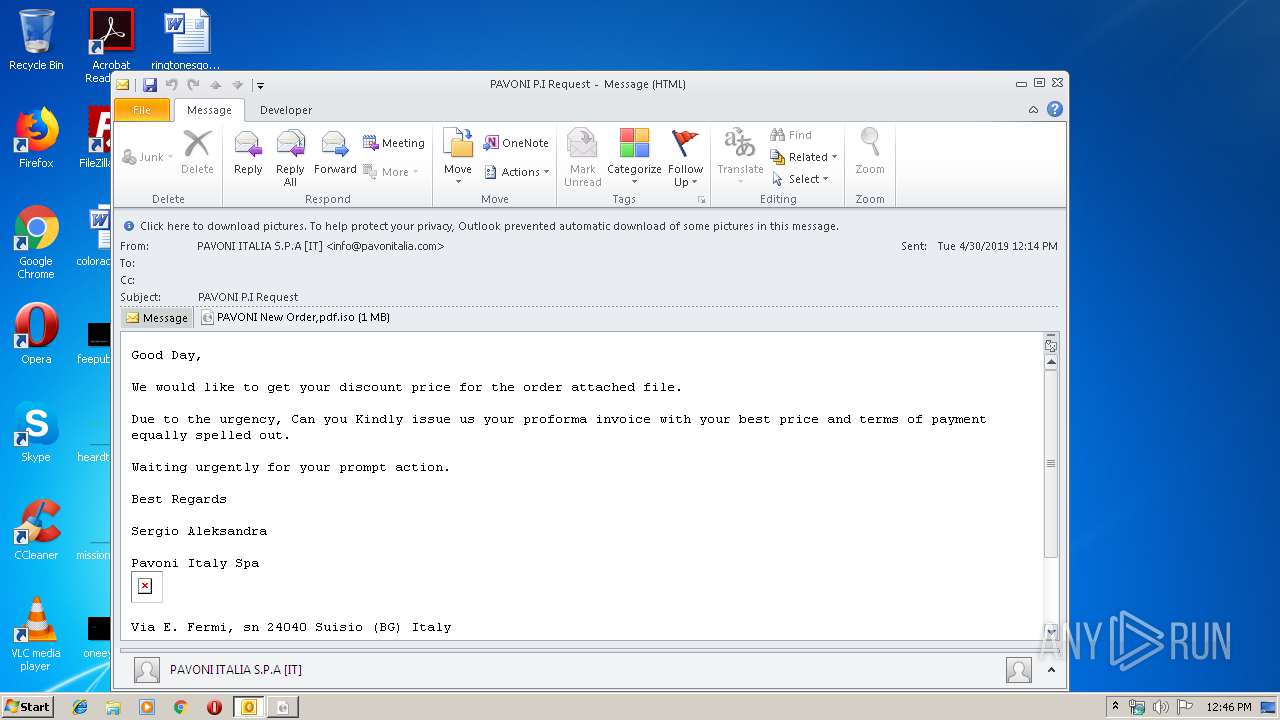Click the message body scrollbar thumb
This screenshot has height=720, width=1280.
click(x=1051, y=464)
